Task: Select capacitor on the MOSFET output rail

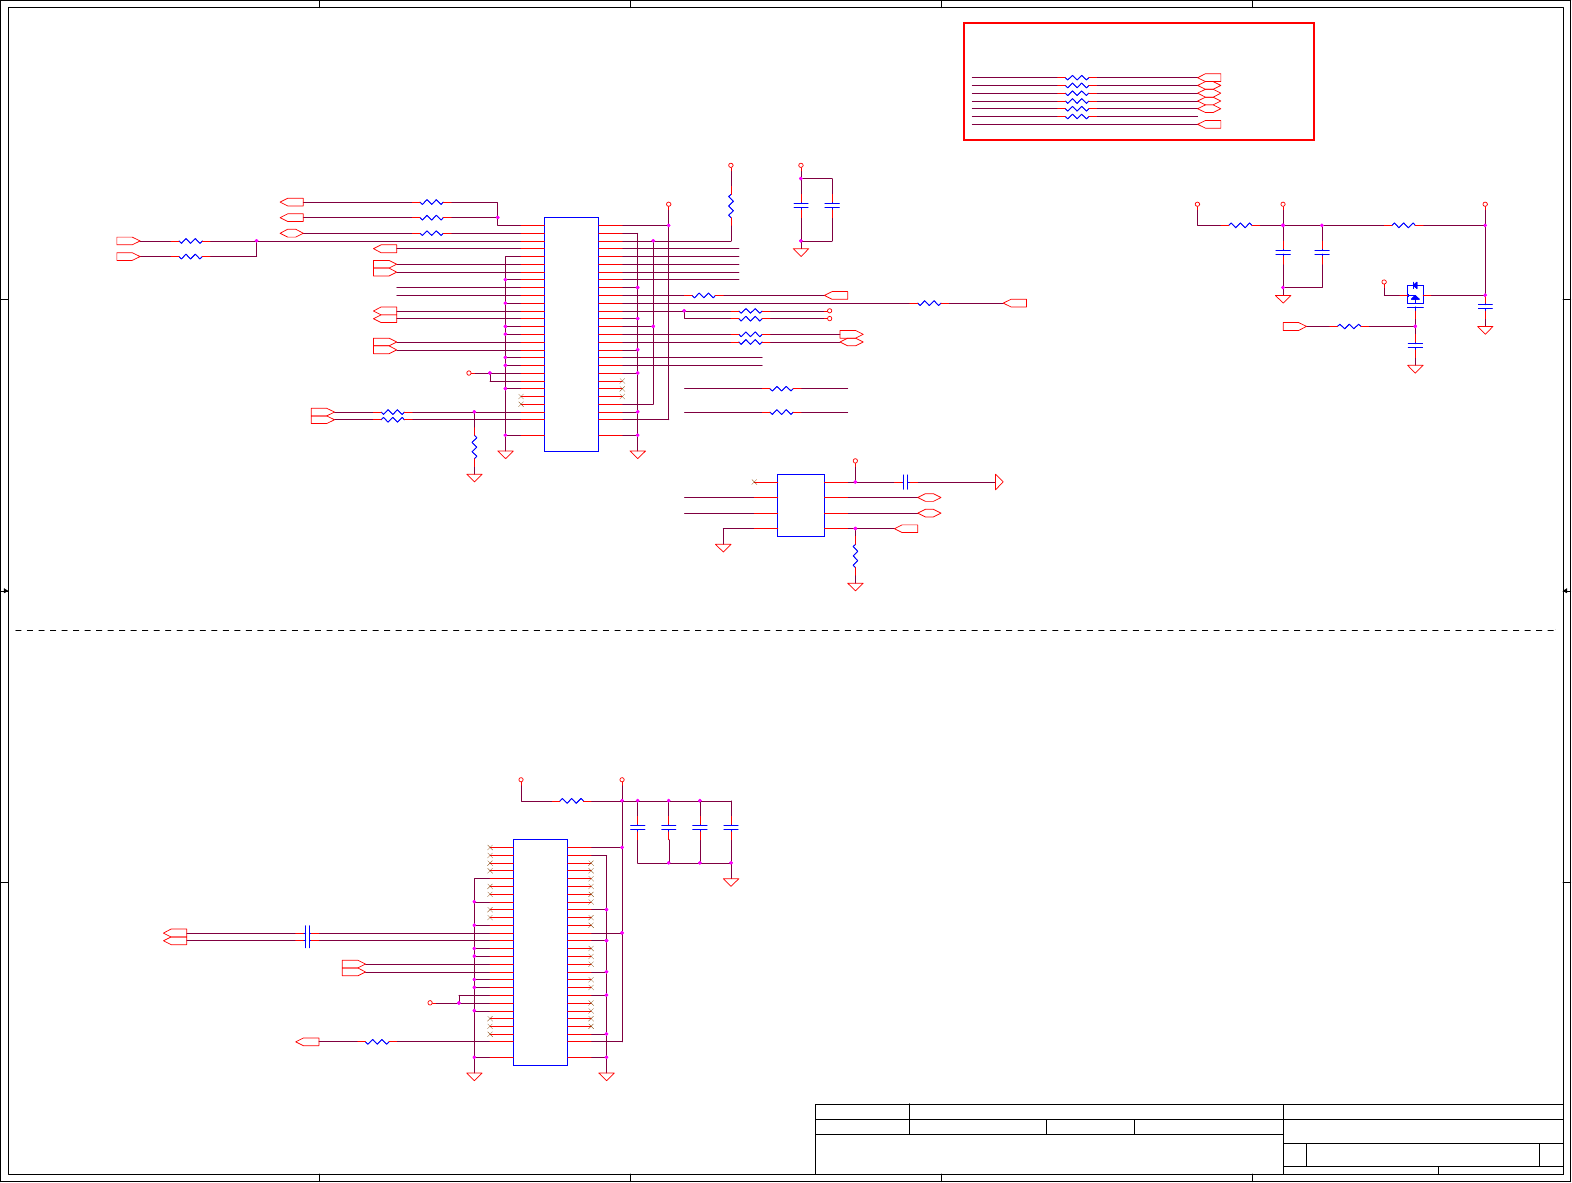Action: coord(1485,307)
